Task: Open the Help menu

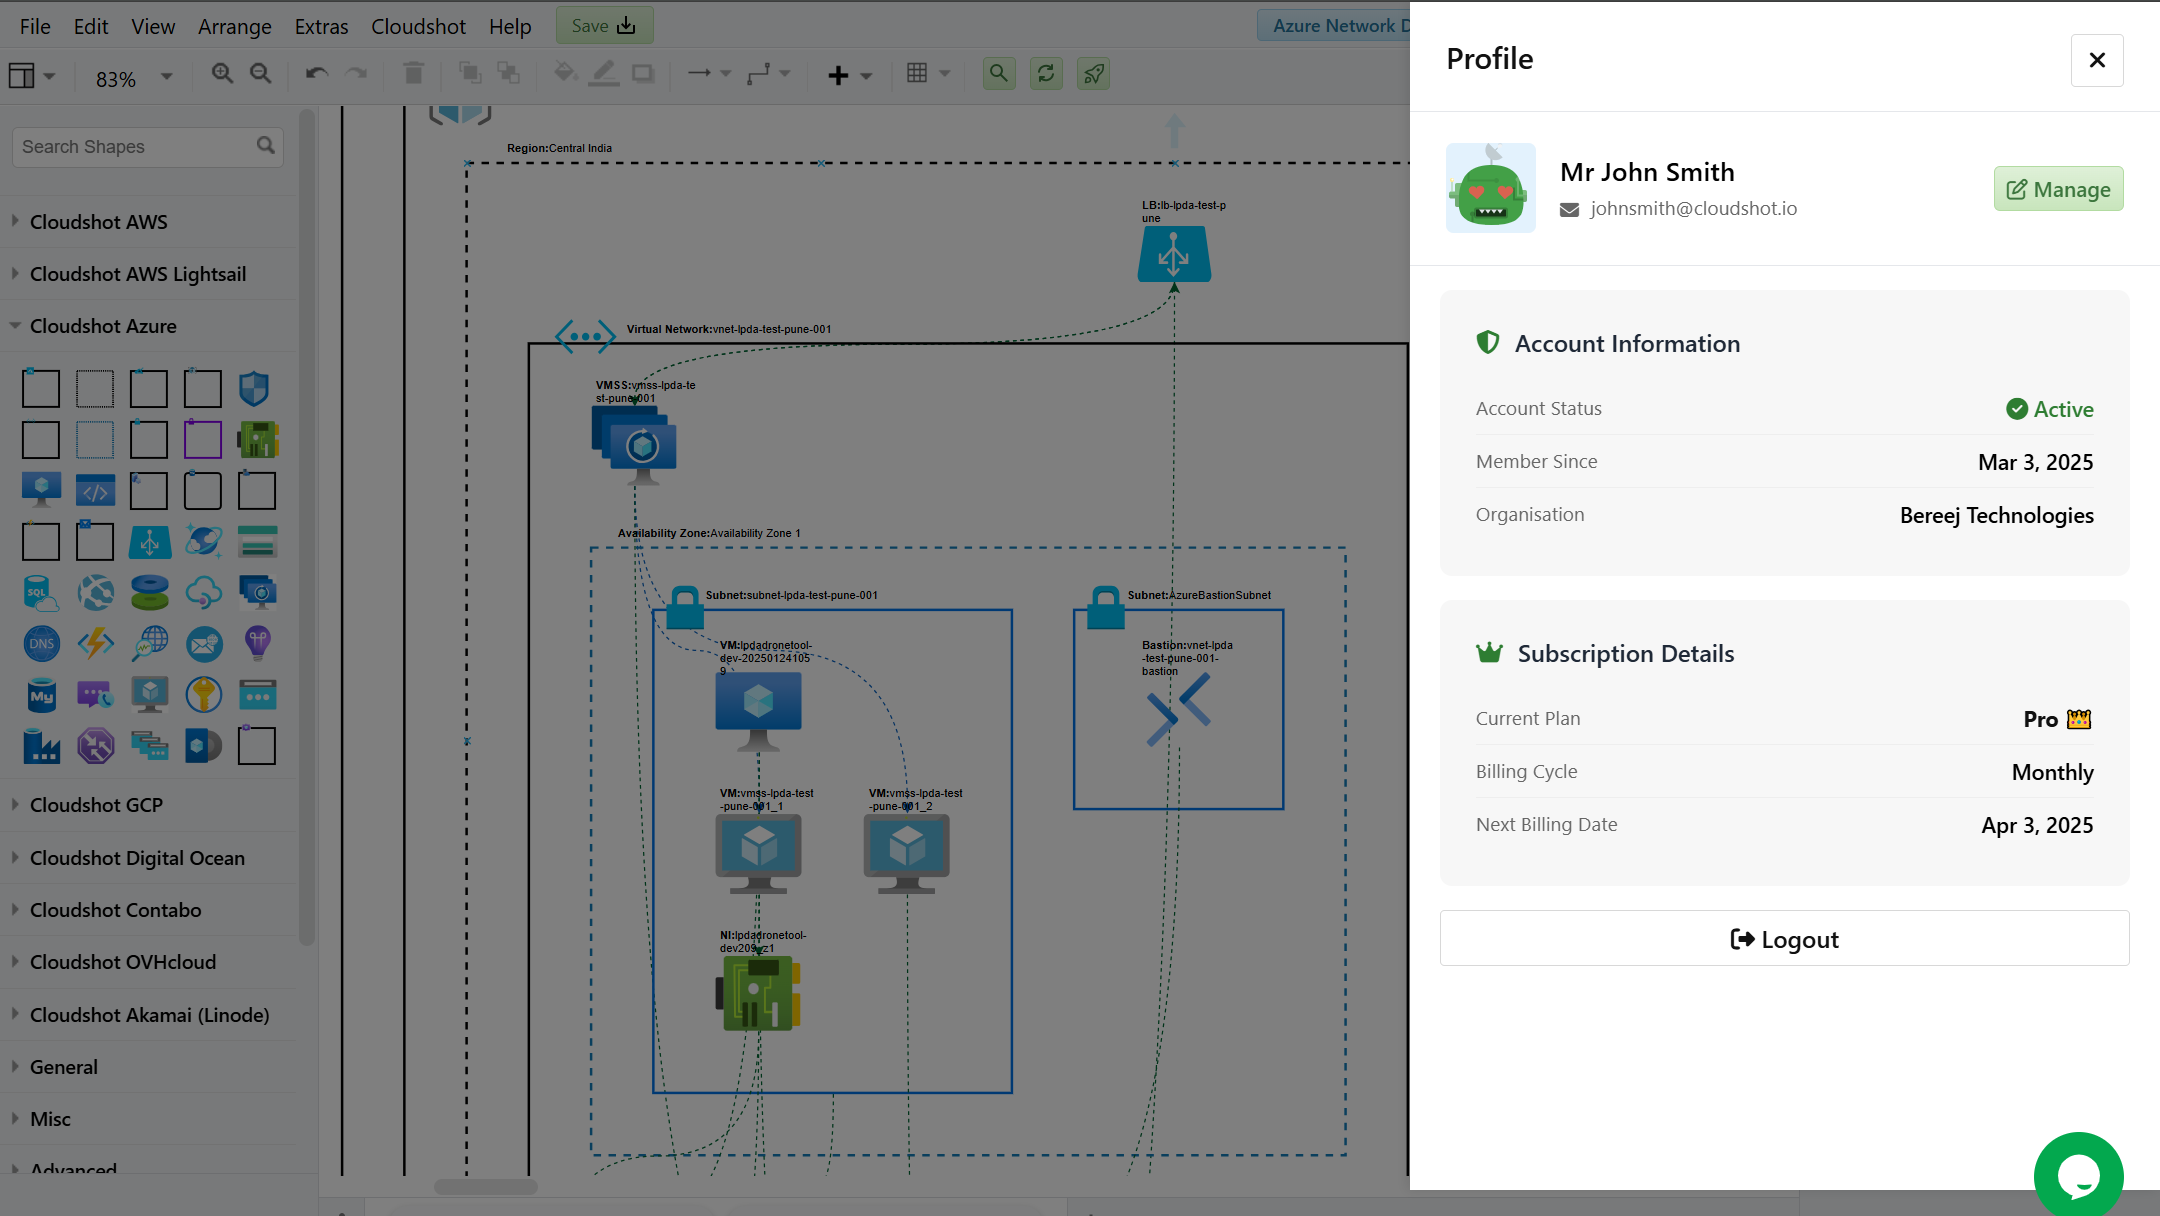Action: tap(510, 26)
